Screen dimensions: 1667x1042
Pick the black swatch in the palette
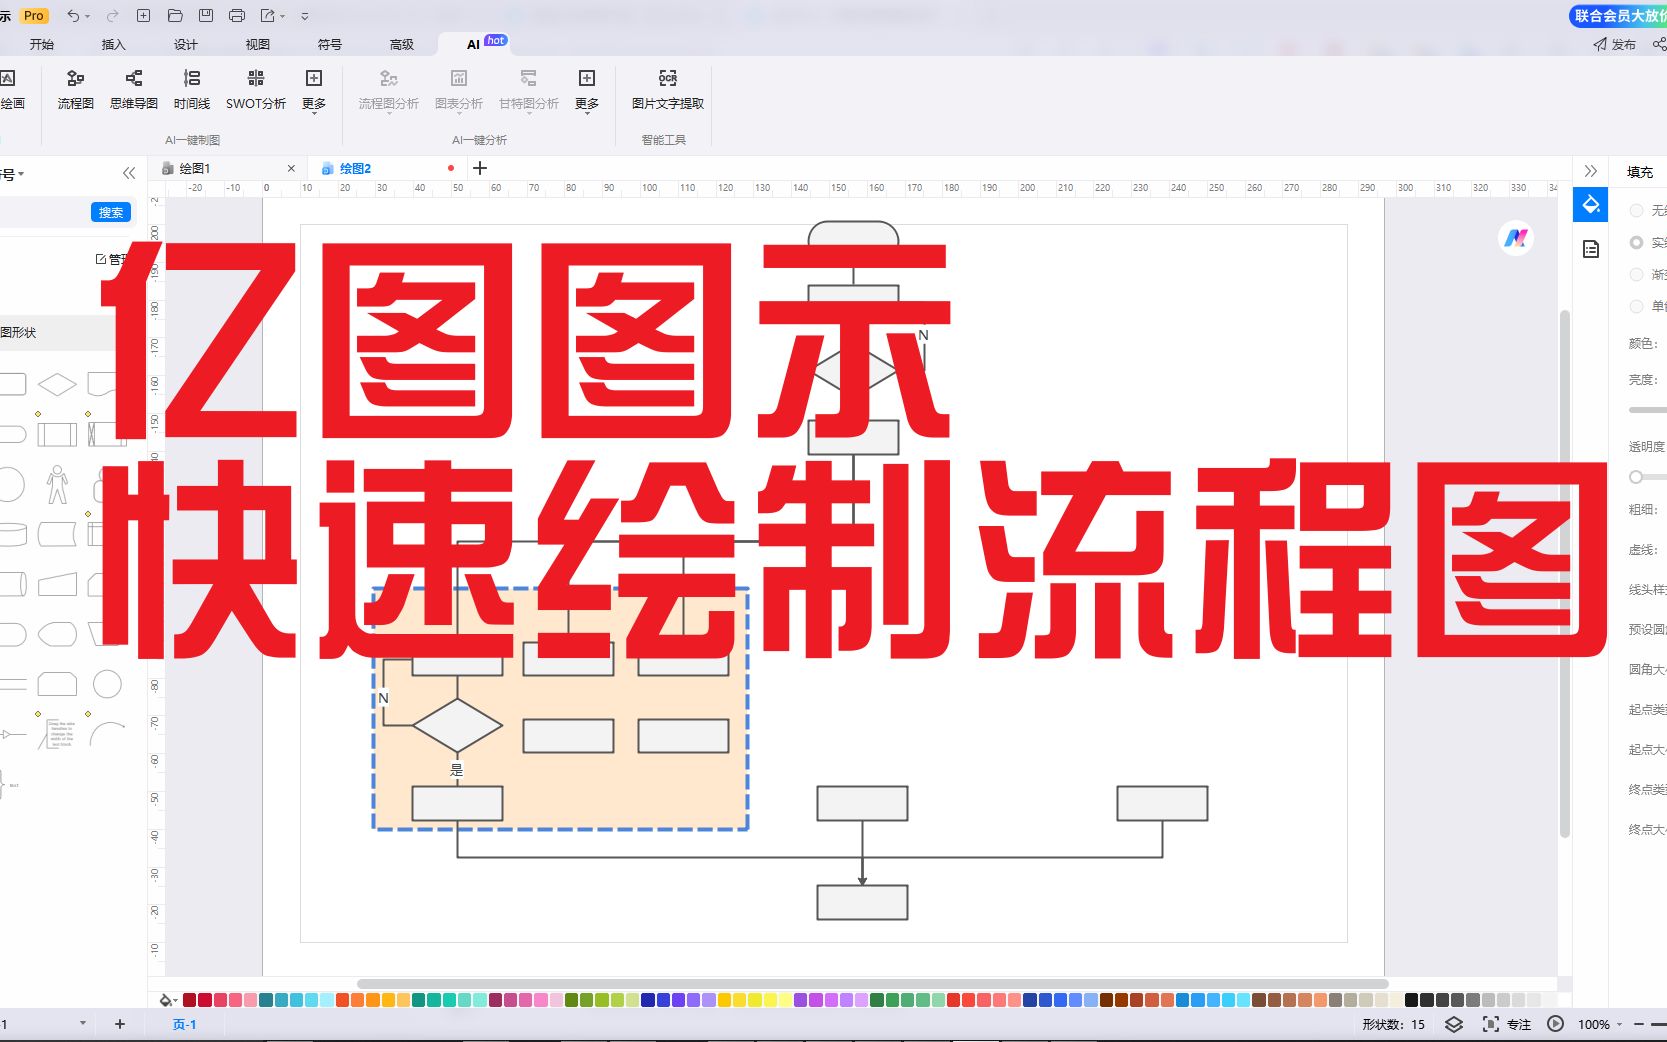(x=1411, y=1000)
